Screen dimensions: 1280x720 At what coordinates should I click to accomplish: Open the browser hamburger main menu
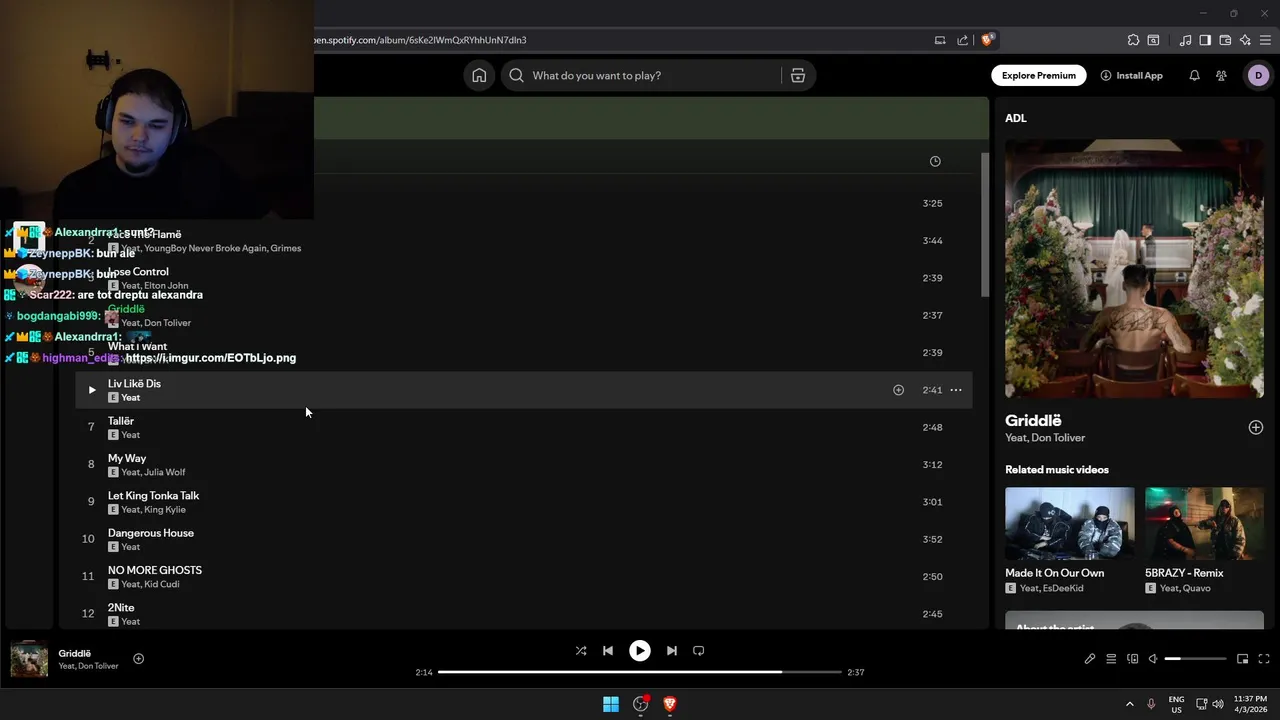[x=1265, y=40]
